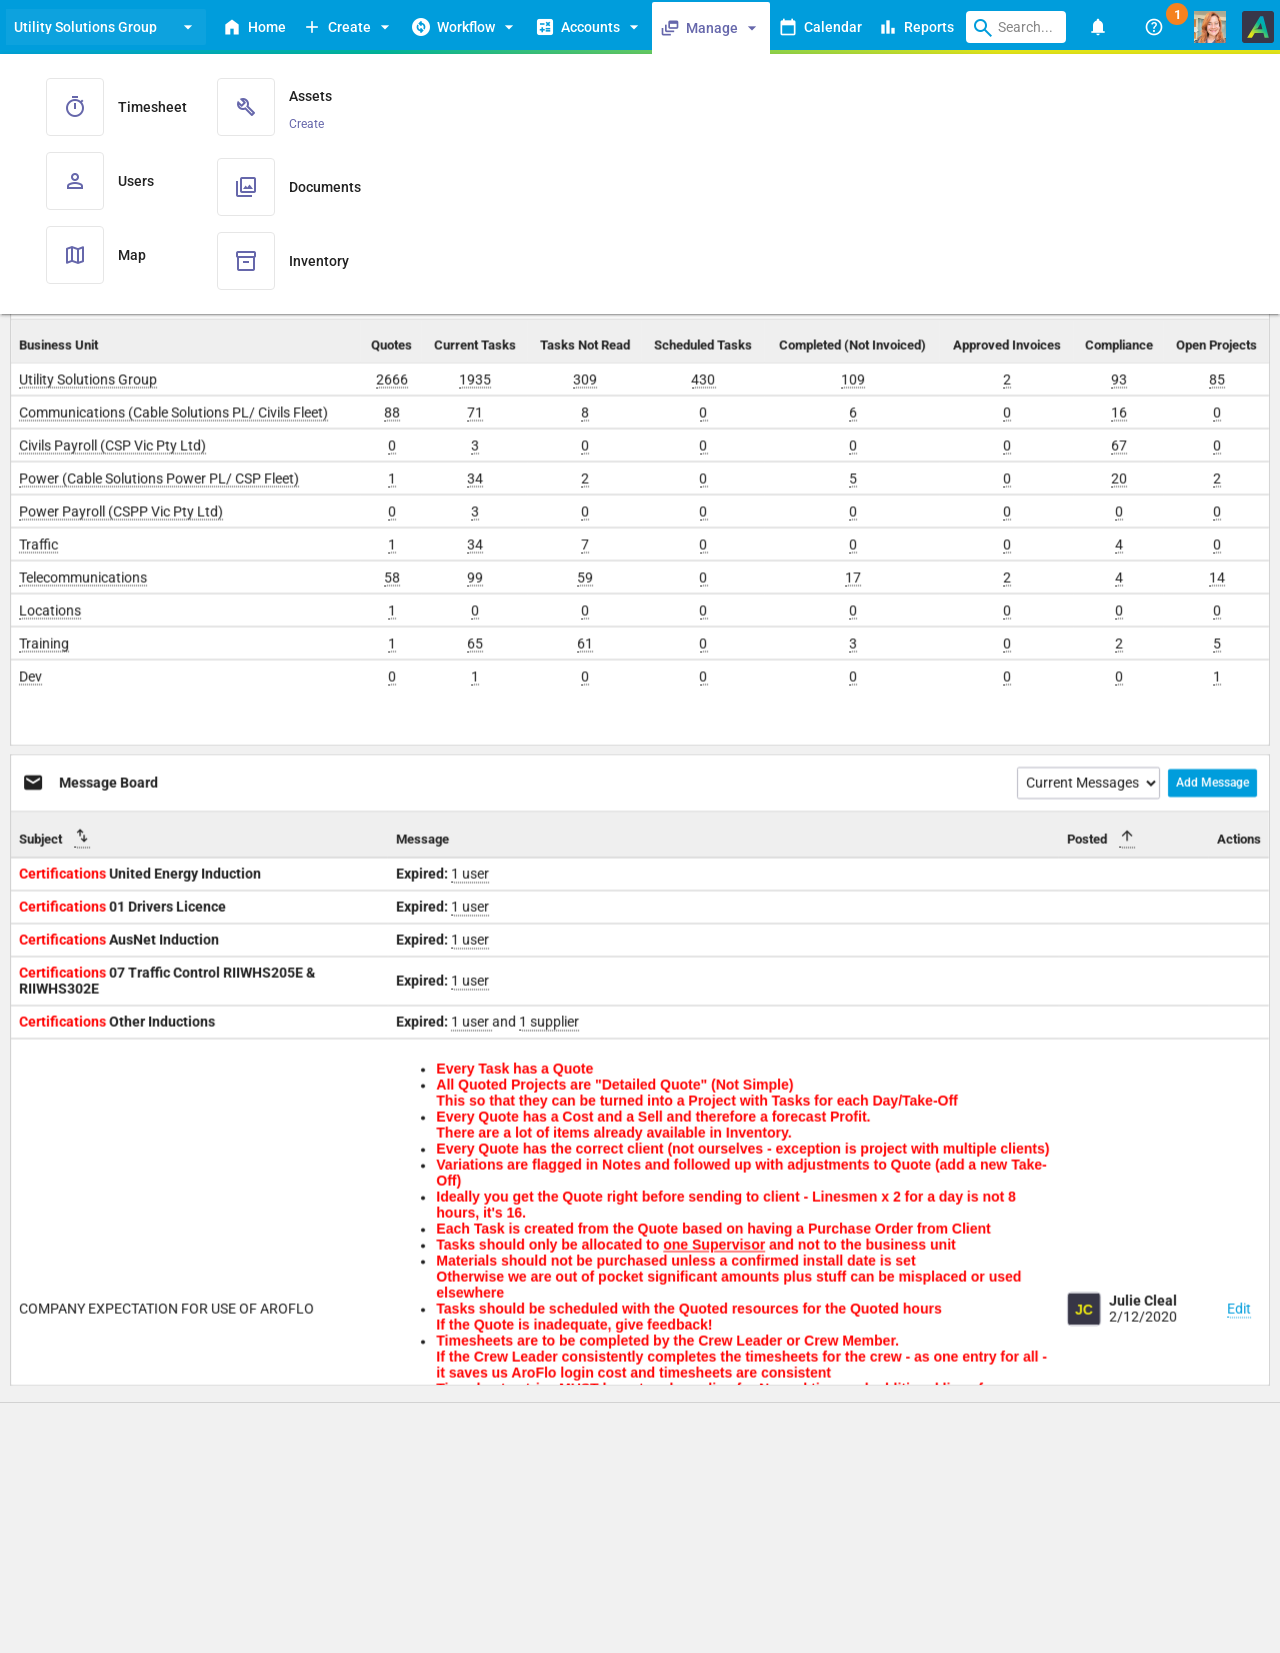
Task: Open the Map icon tile
Action: point(75,255)
